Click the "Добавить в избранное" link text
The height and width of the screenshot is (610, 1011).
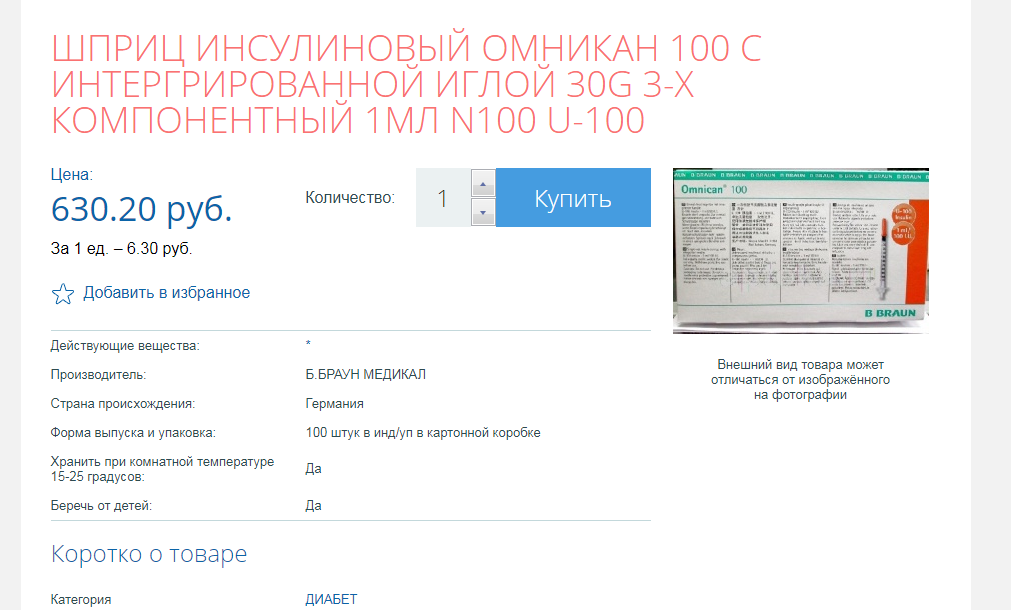(165, 291)
